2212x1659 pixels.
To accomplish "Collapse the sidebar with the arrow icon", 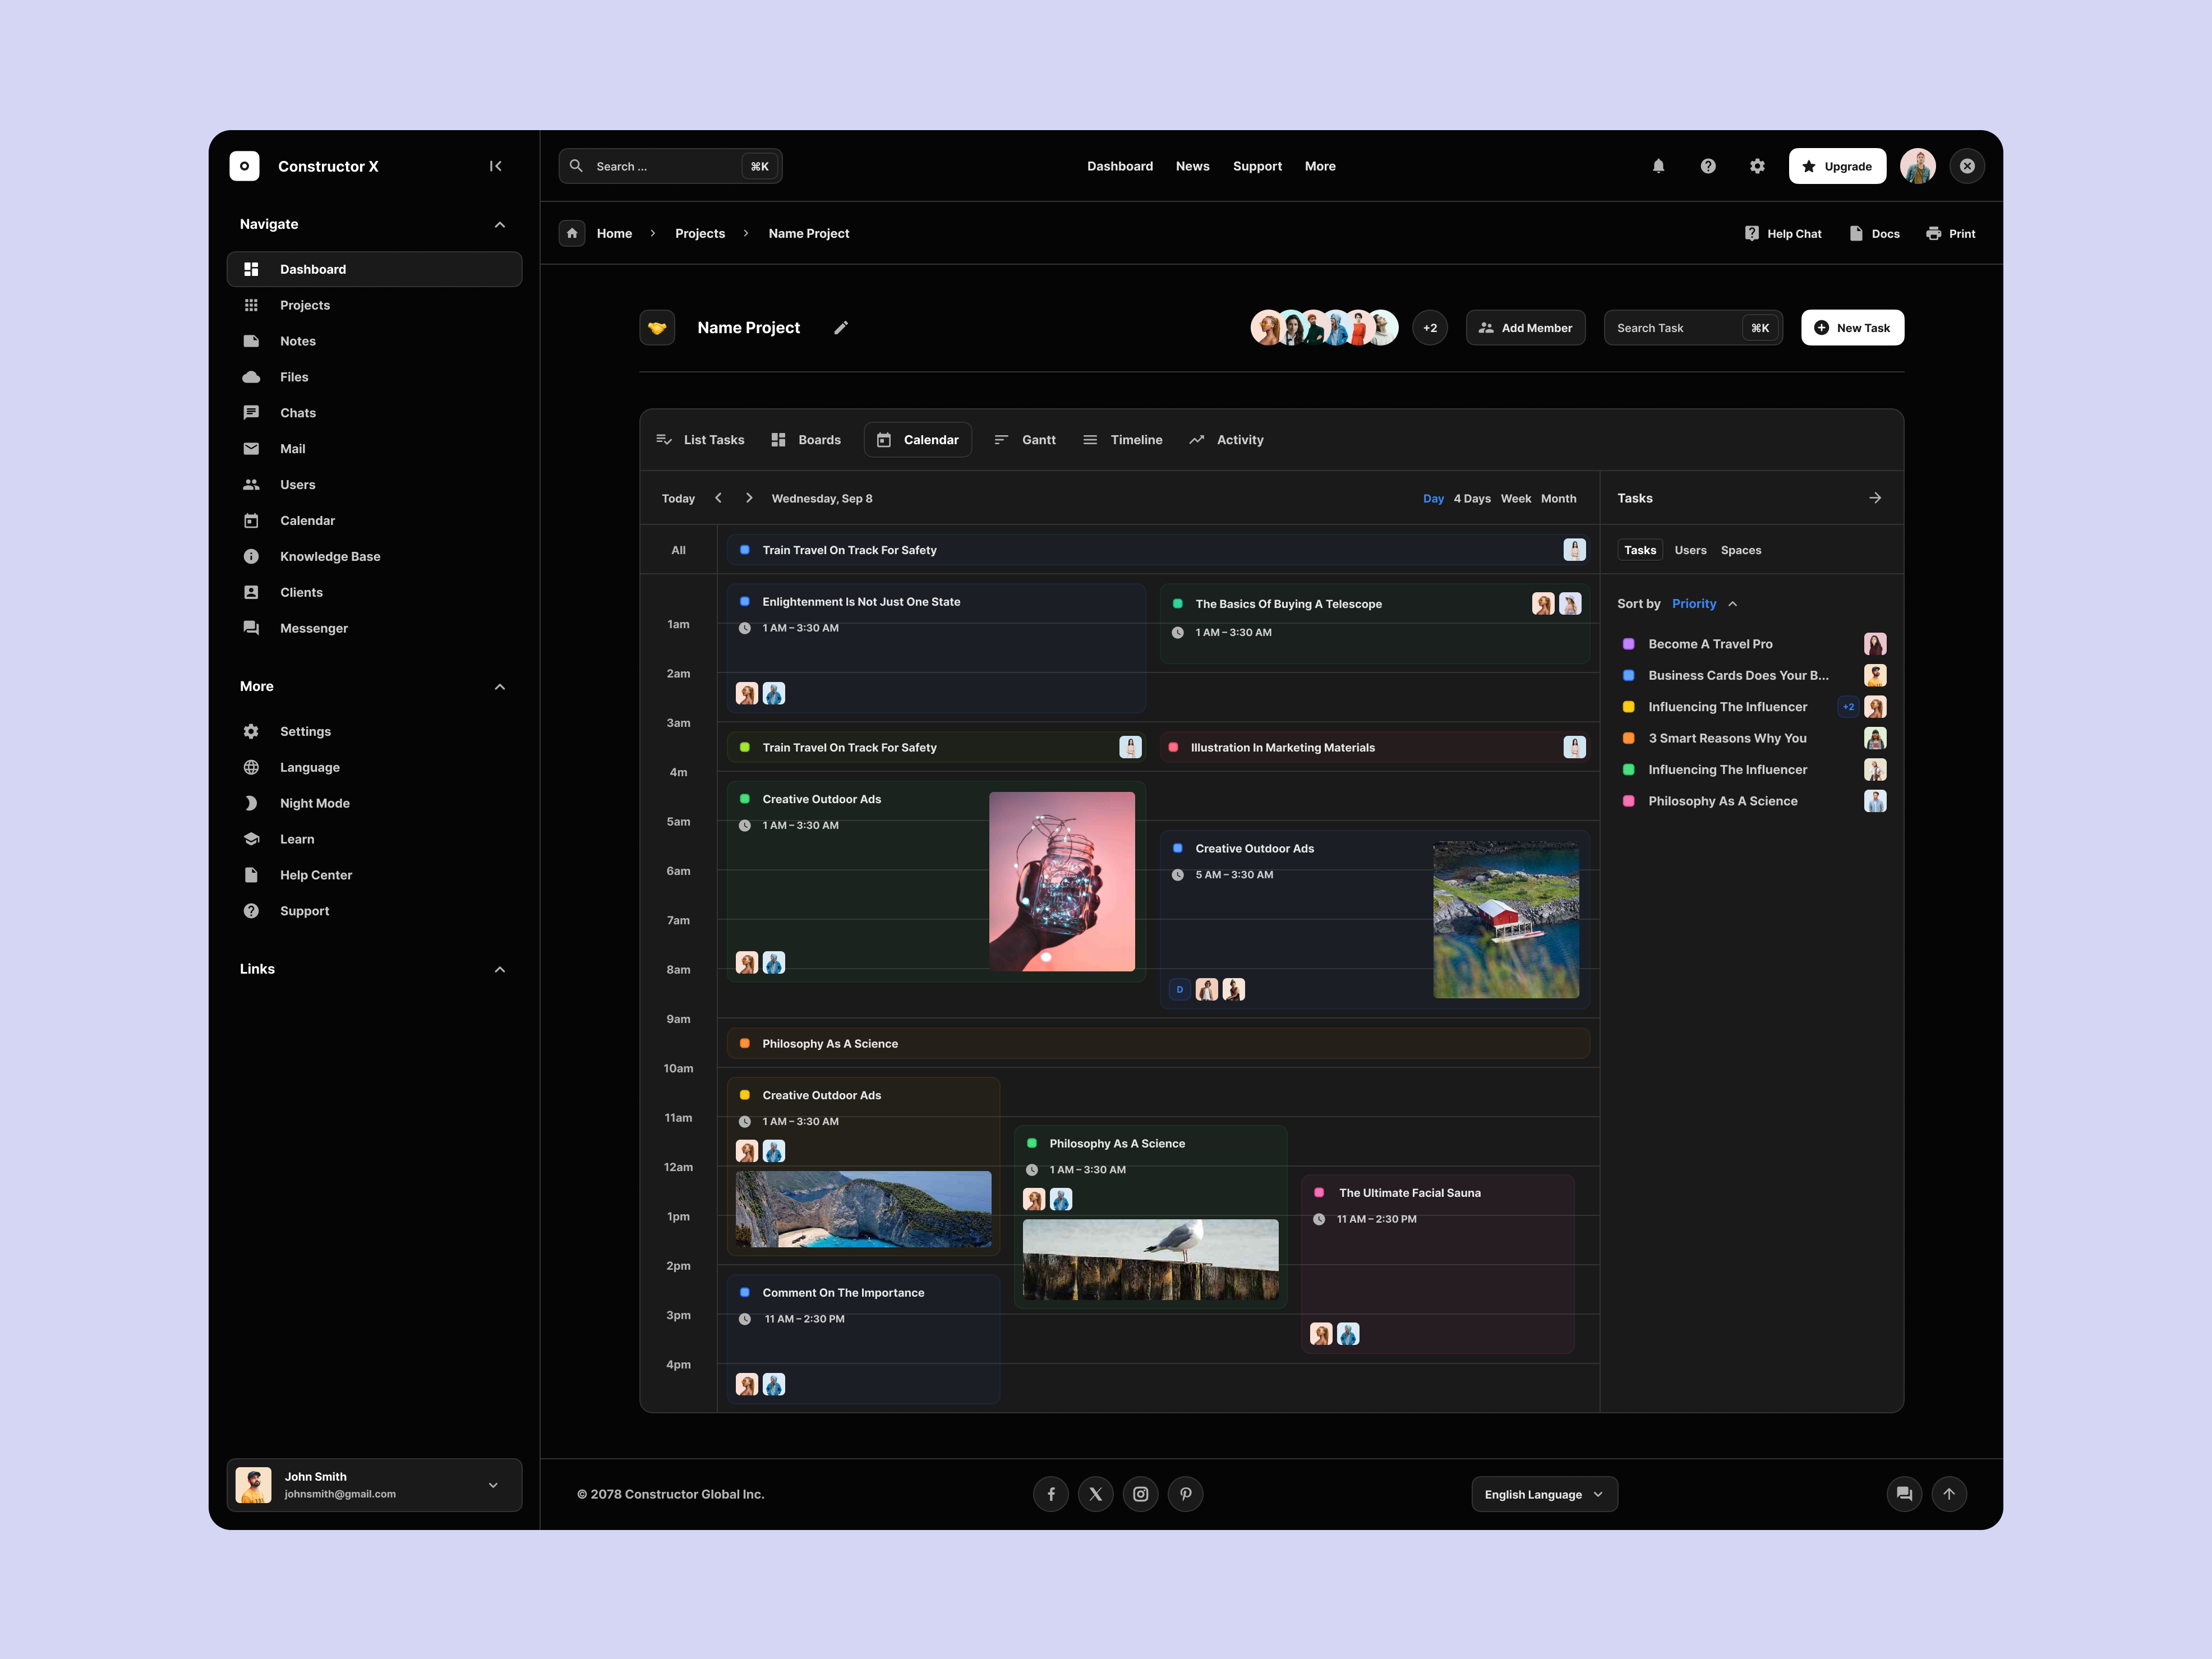I will [x=495, y=166].
